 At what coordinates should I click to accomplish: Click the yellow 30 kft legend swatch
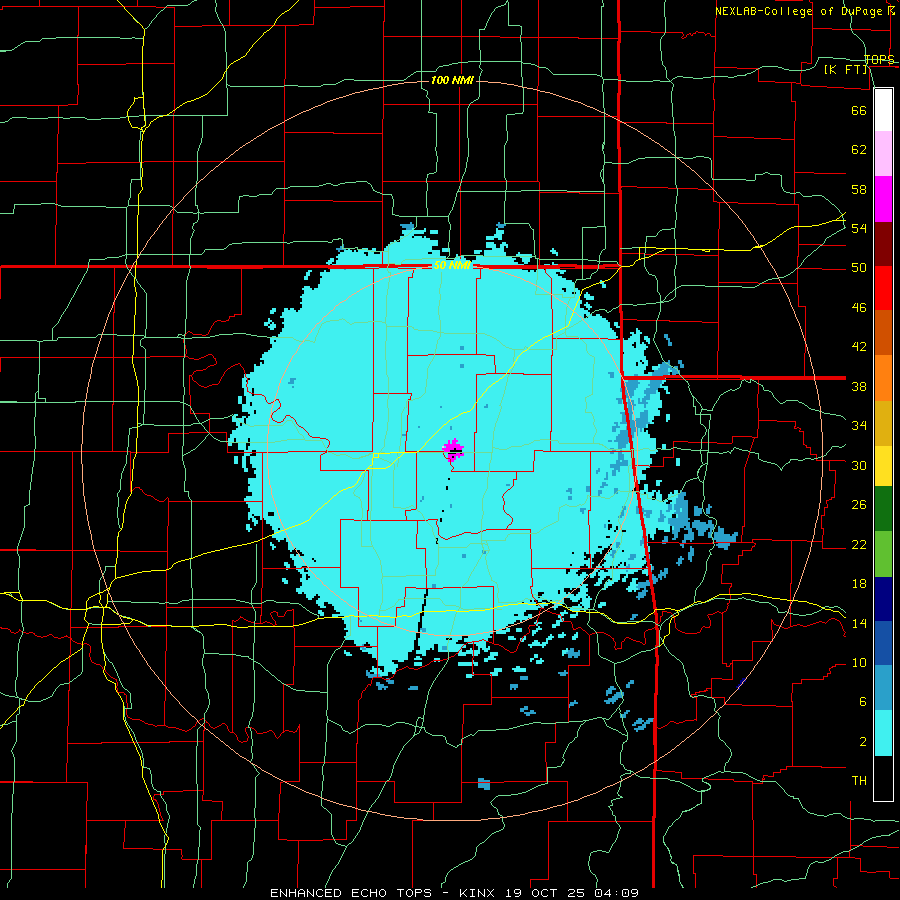[883, 465]
